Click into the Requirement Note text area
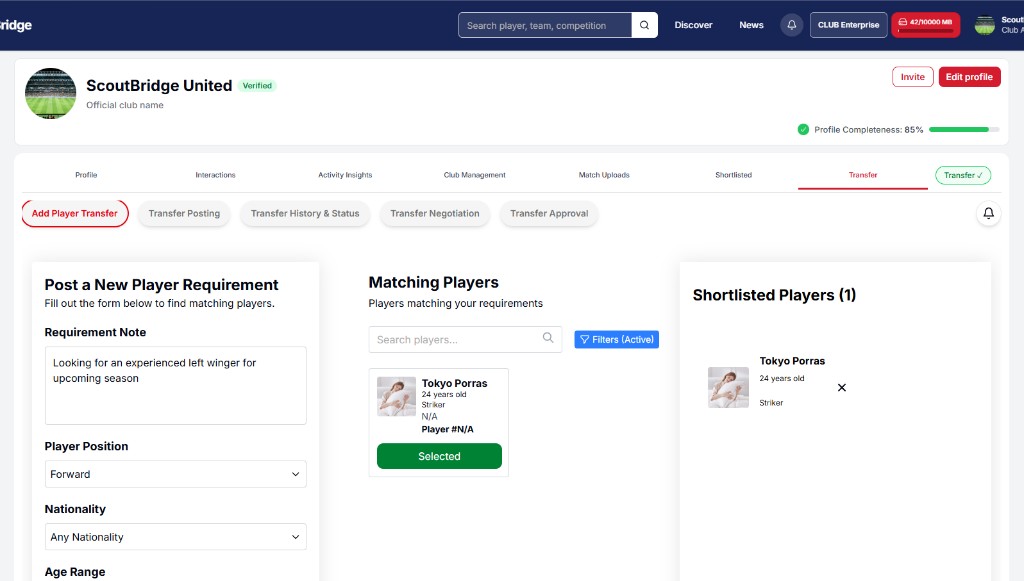Image resolution: width=1024 pixels, height=581 pixels. click(176, 385)
